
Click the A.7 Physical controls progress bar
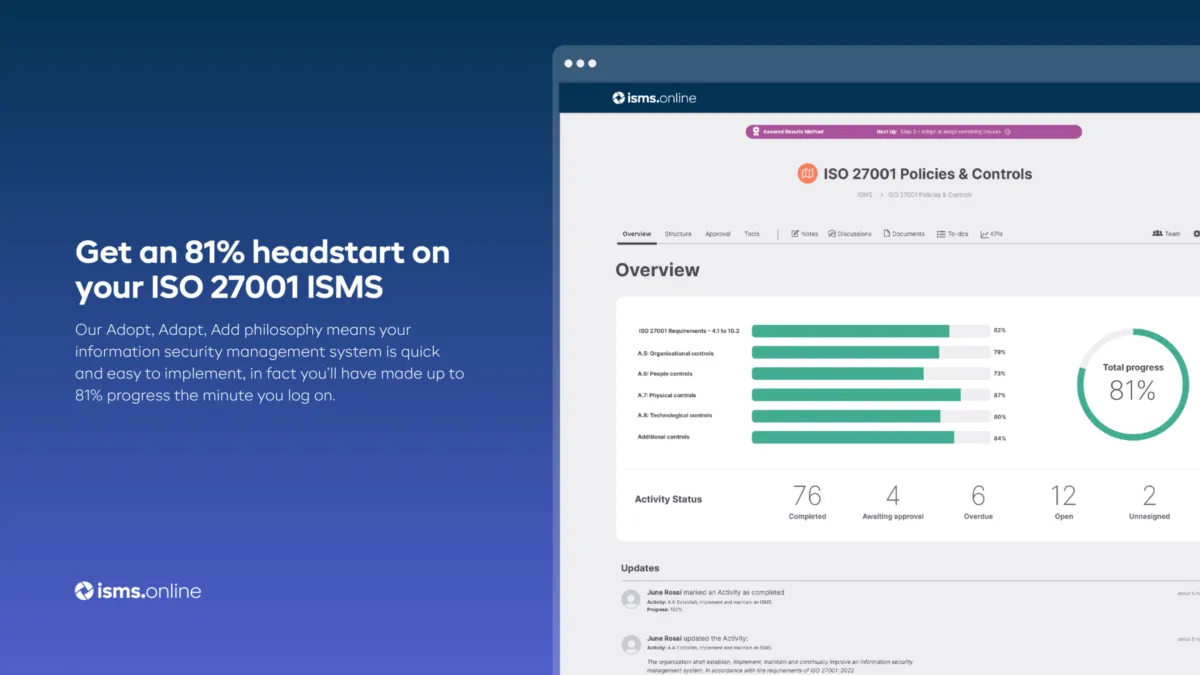870,395
